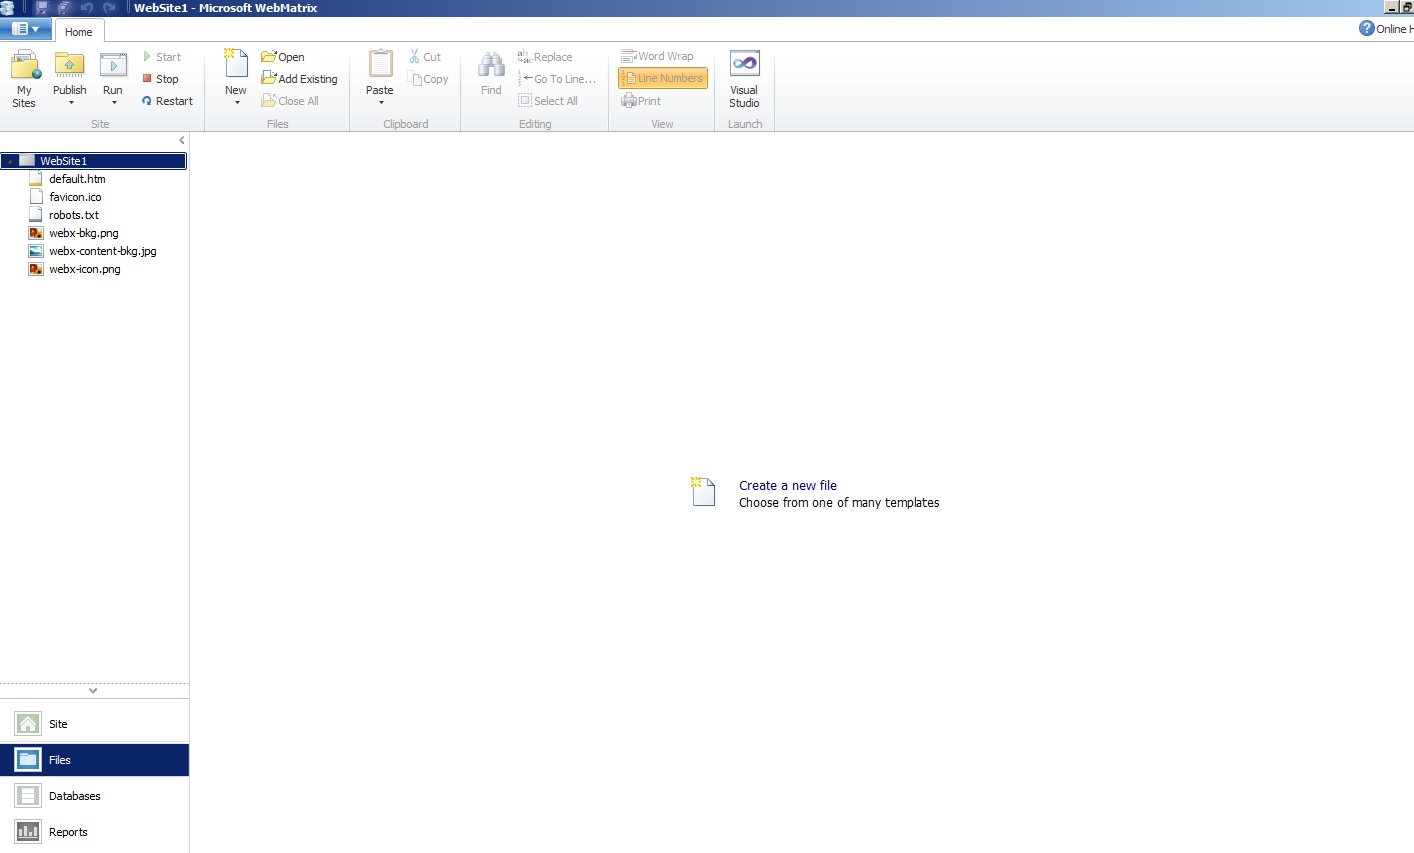Screen dimensions: 1414x853
Task: Switch to the Databases workspace
Action: click(94, 796)
